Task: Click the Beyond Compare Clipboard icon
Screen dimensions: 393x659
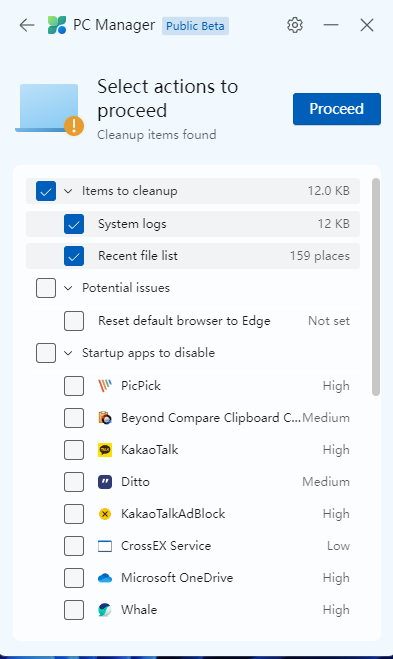Action: [x=105, y=418]
